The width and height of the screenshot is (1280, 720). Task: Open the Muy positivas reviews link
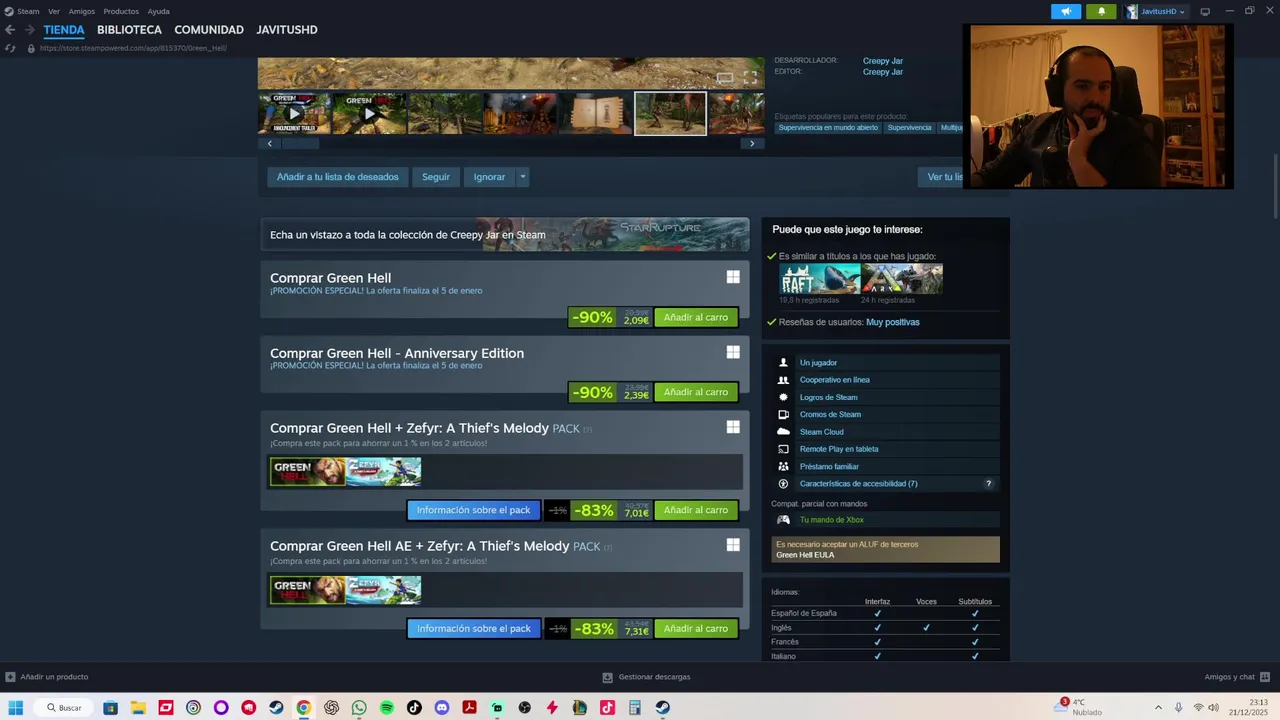tap(893, 322)
